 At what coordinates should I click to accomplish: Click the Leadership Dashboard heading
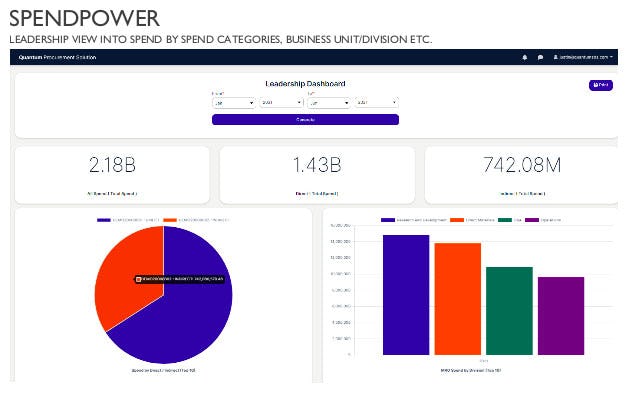click(305, 84)
